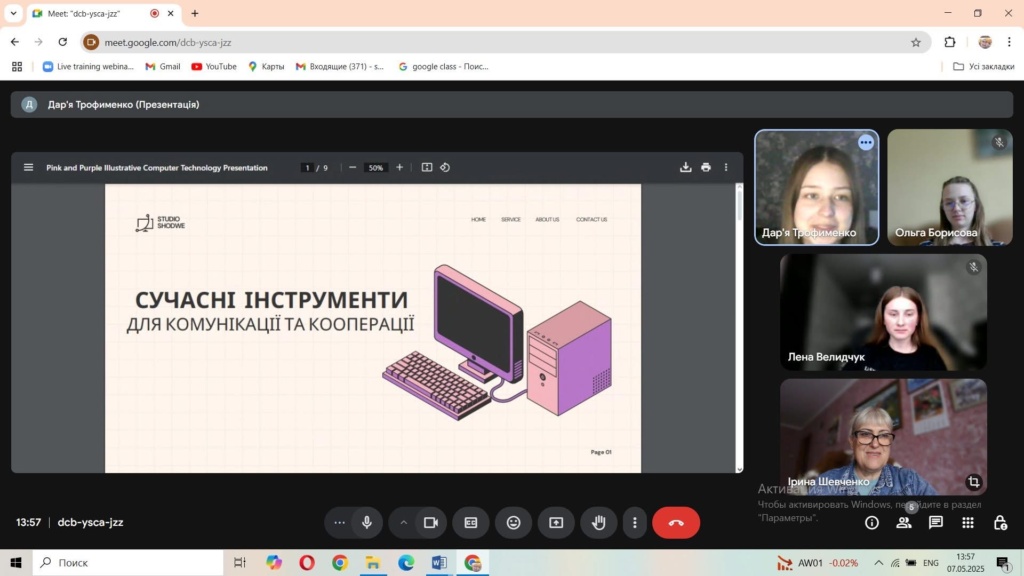Leave the call with red hang-up button
Viewport: 1024px width, 576px height.
(676, 522)
